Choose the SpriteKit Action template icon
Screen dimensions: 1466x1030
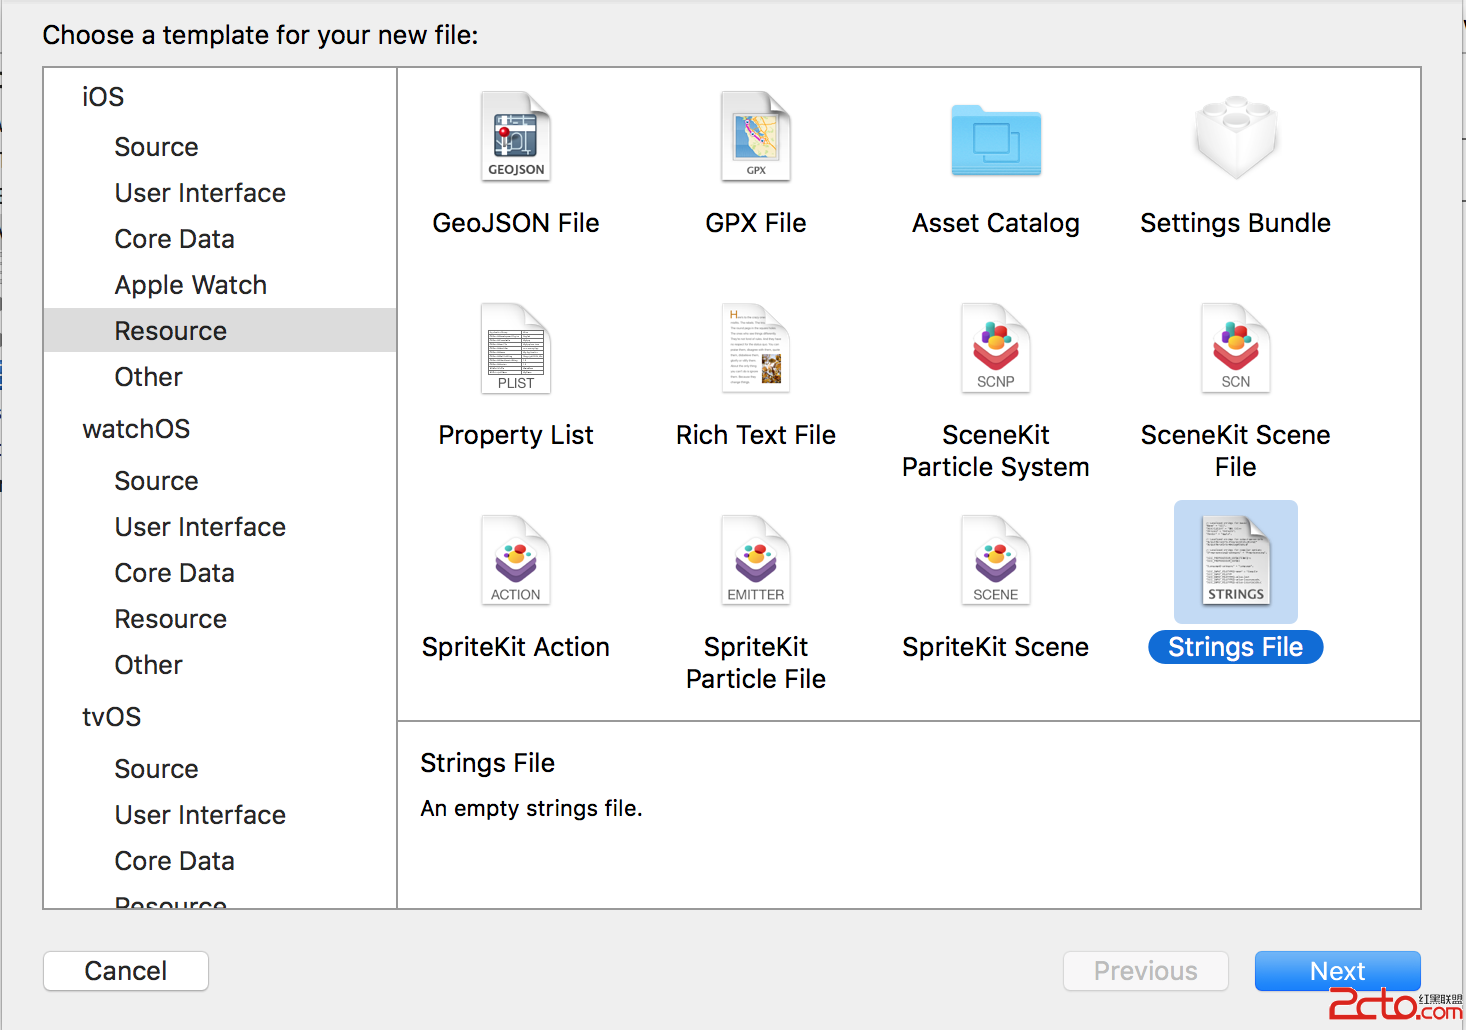coord(516,561)
